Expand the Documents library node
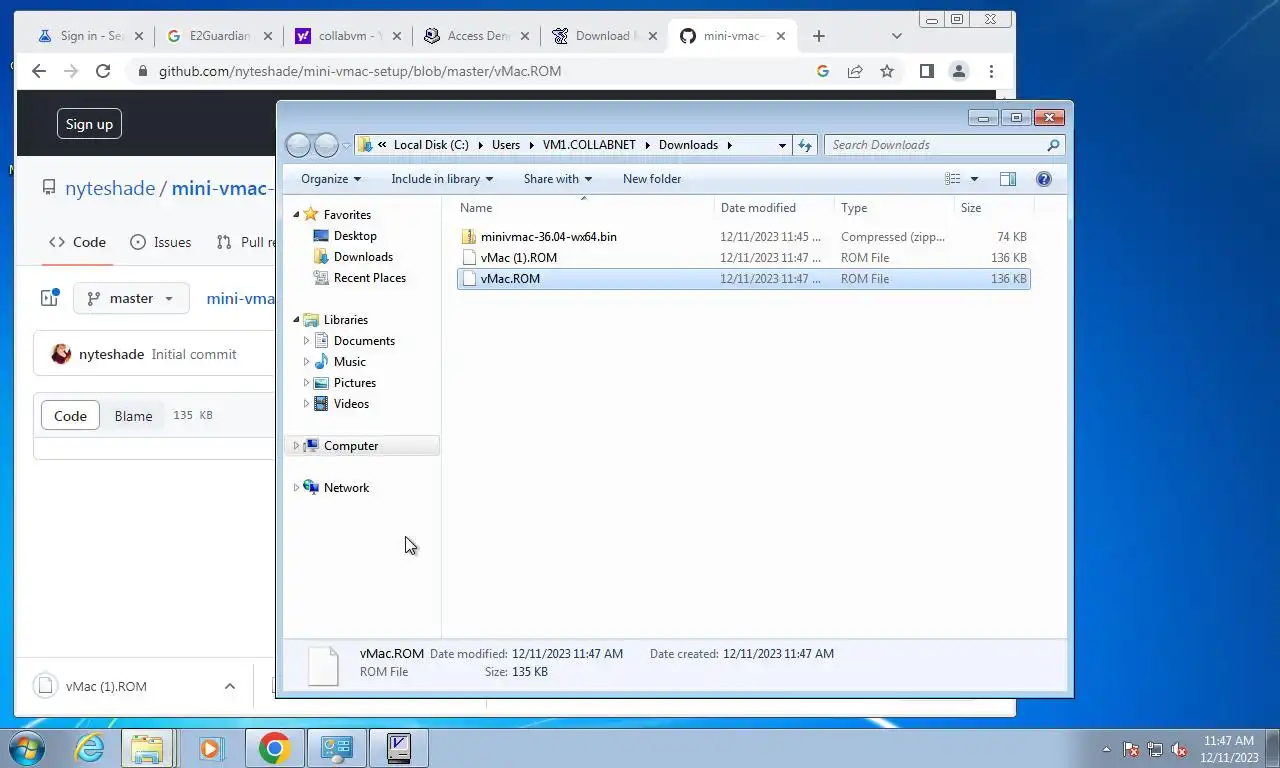This screenshot has height=768, width=1280. point(307,341)
